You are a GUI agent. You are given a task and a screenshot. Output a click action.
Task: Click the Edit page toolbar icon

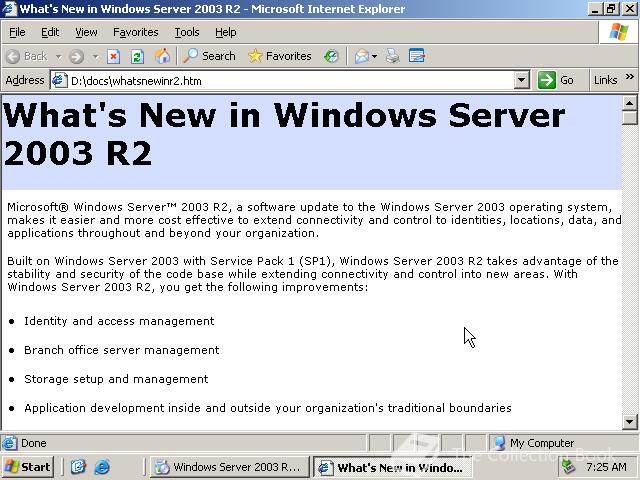417,56
